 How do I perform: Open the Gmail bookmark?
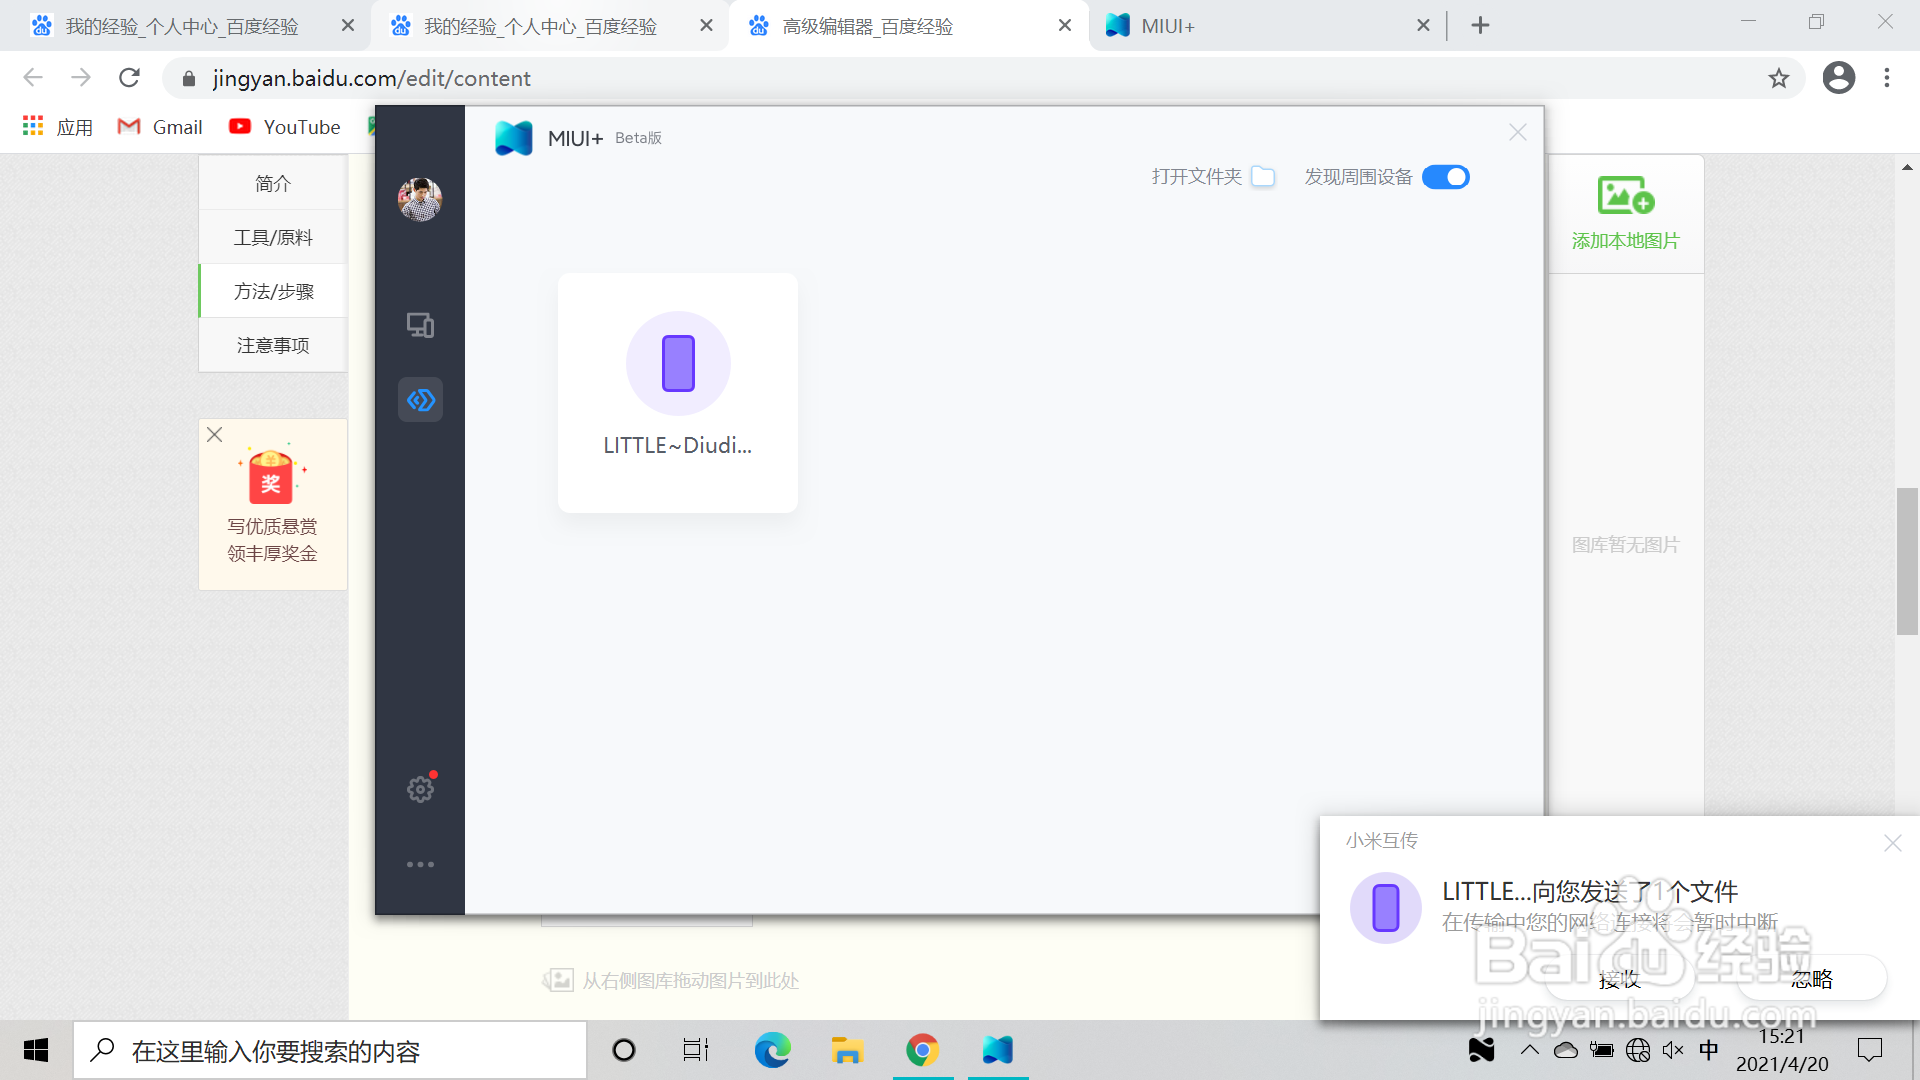click(160, 127)
